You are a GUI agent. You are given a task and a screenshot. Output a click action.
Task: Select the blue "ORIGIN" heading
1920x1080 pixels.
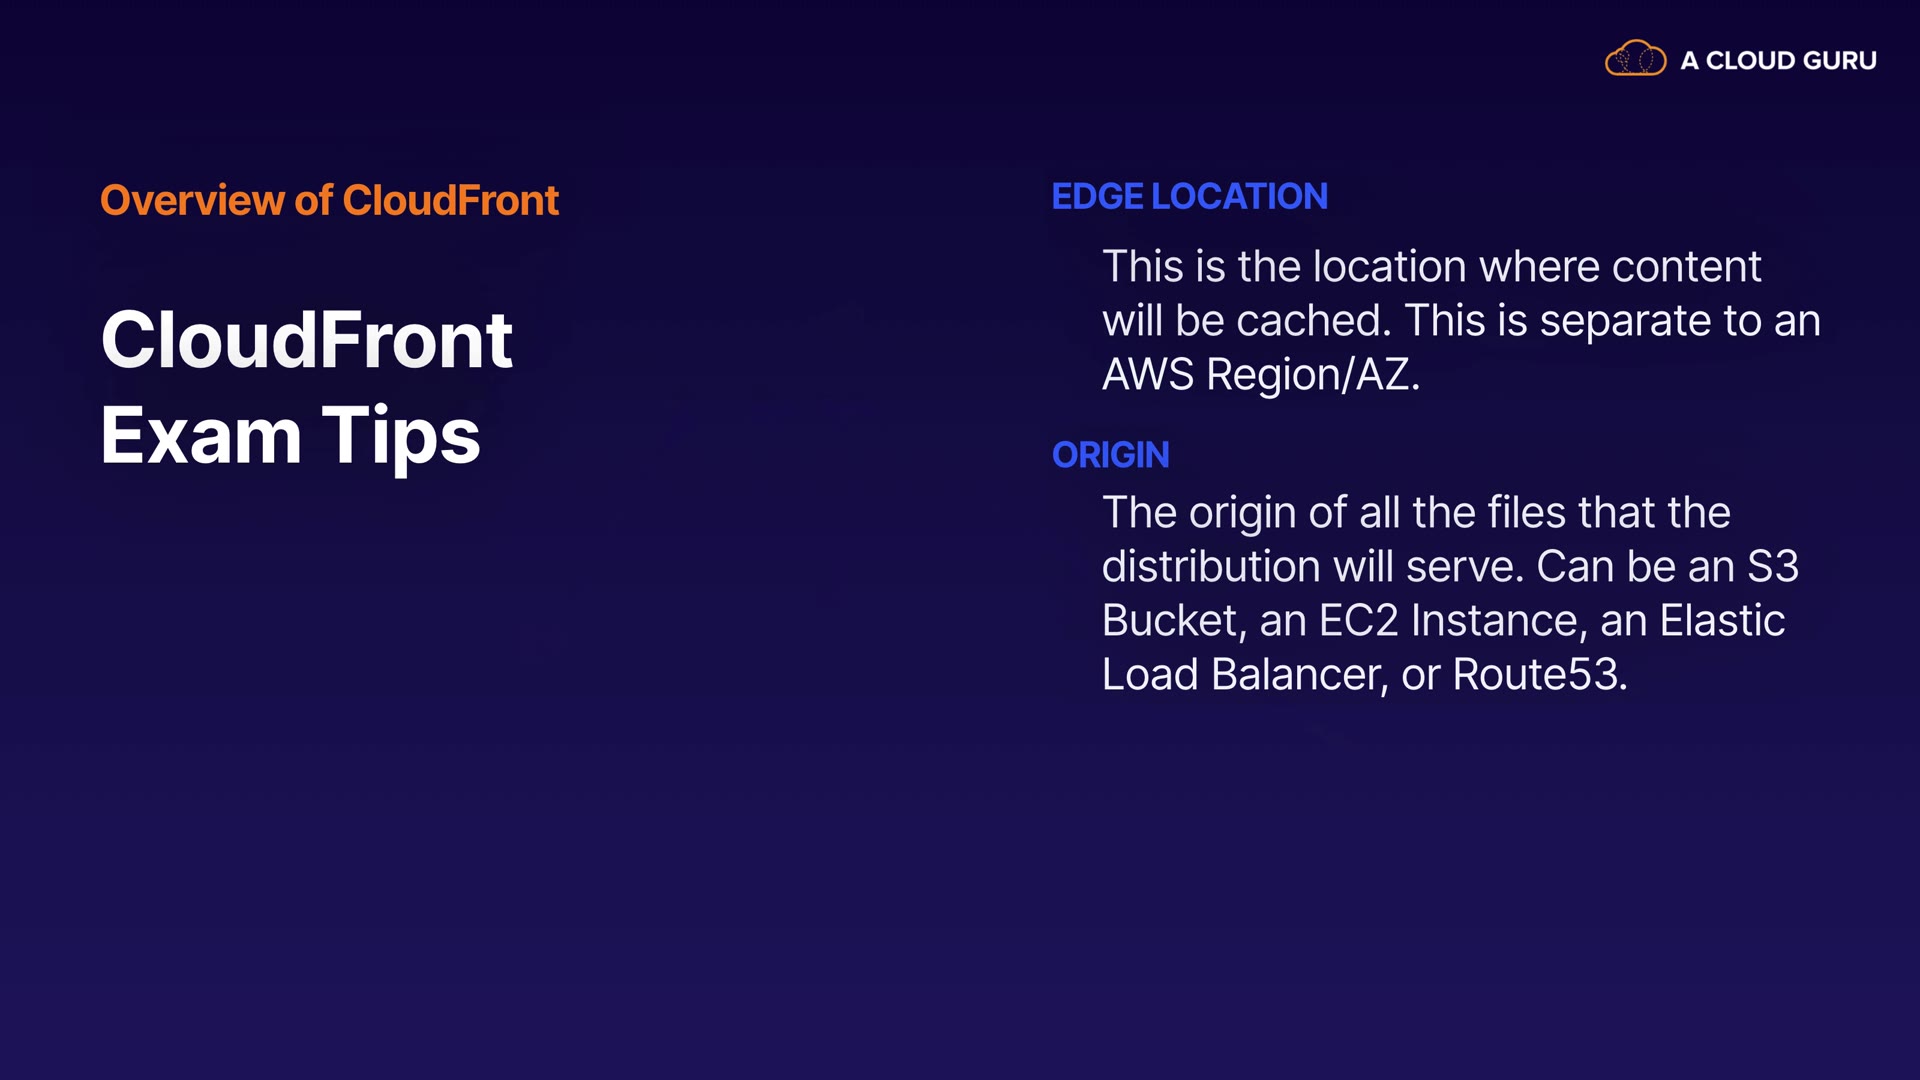(x=1110, y=455)
